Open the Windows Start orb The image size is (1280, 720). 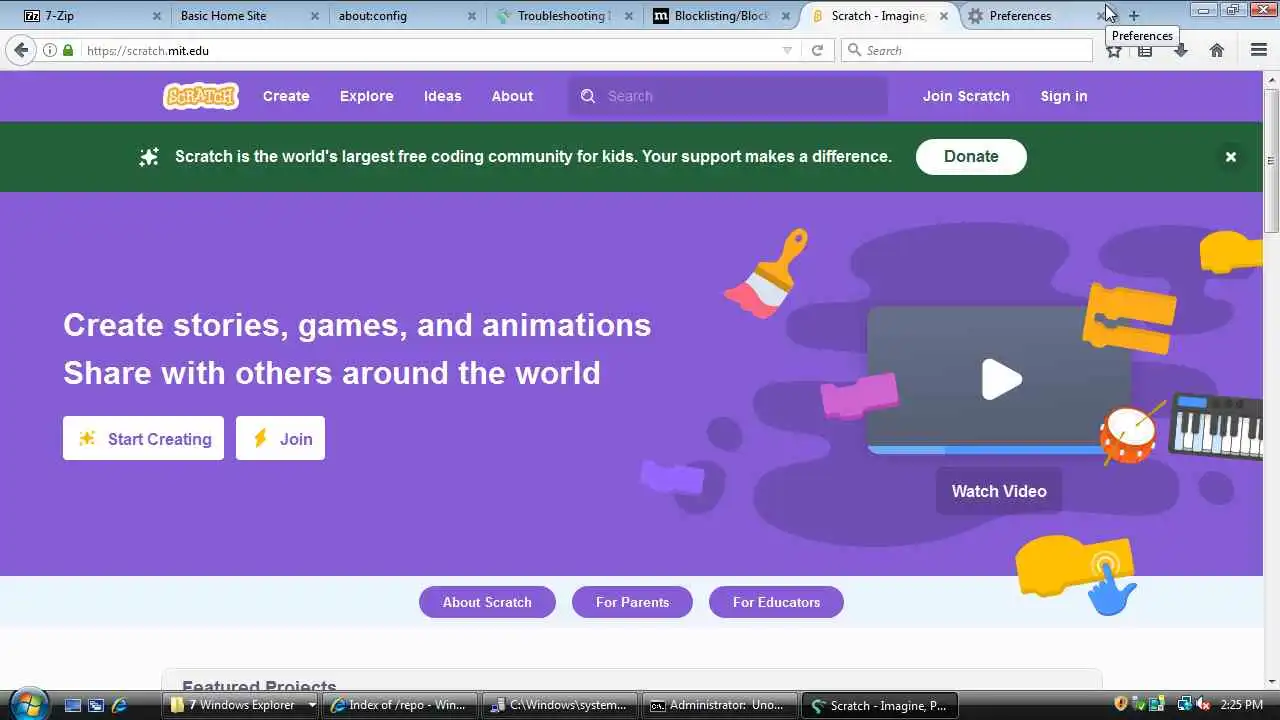point(28,703)
